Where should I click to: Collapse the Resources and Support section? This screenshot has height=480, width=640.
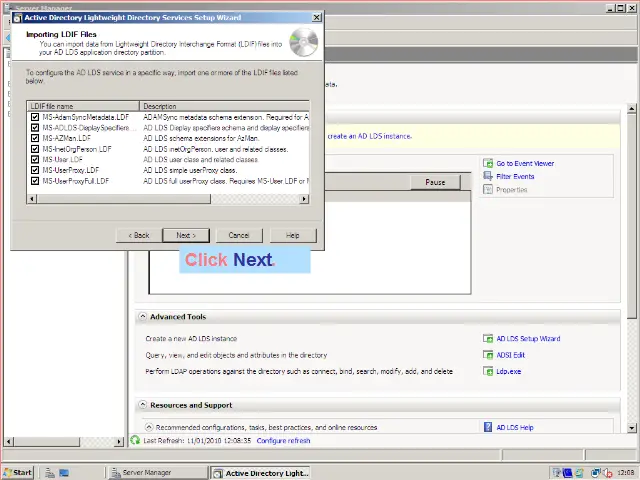(142, 404)
